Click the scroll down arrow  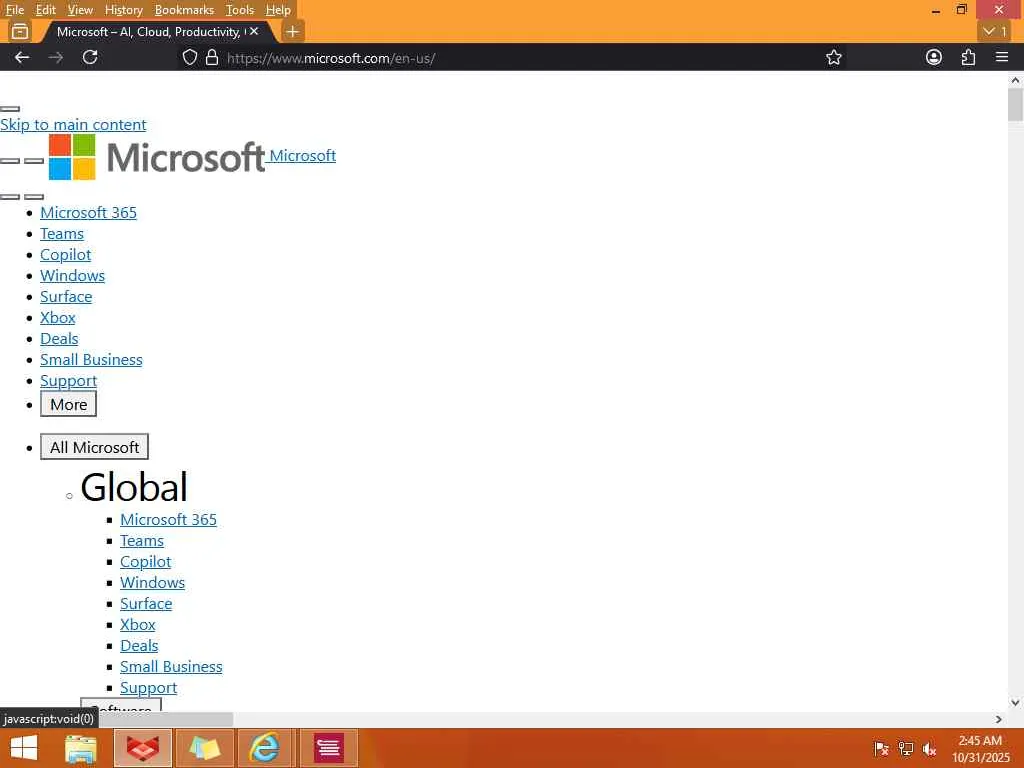(x=1015, y=703)
